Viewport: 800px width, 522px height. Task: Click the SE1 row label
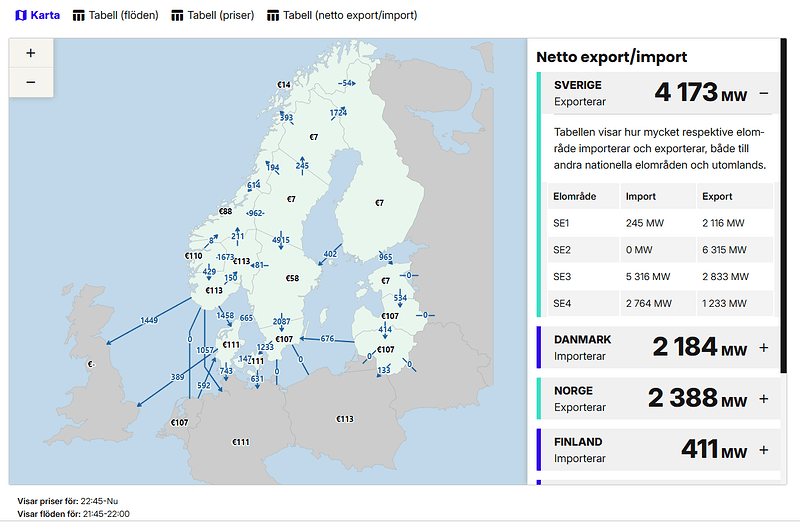click(561, 223)
